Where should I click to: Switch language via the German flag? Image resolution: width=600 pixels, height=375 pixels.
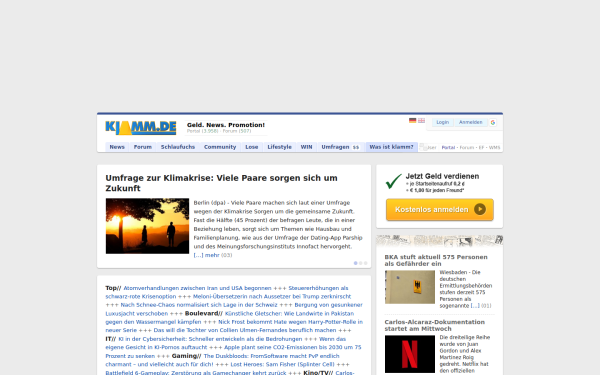(x=412, y=121)
